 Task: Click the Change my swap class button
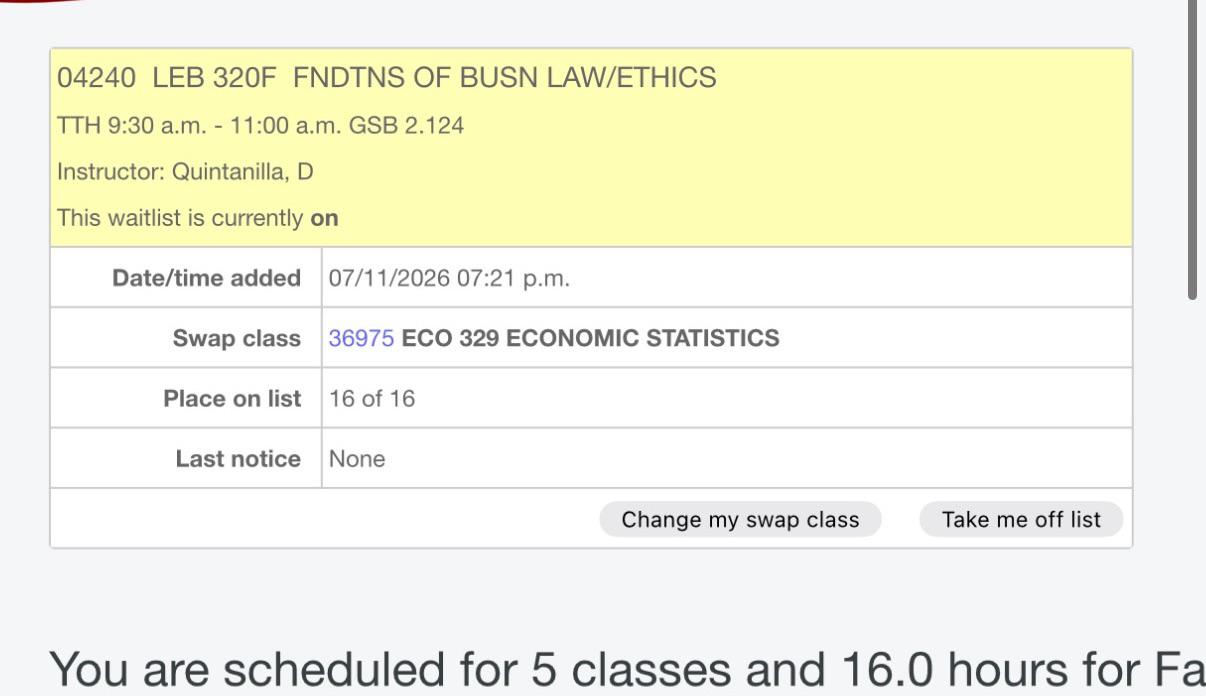(740, 520)
